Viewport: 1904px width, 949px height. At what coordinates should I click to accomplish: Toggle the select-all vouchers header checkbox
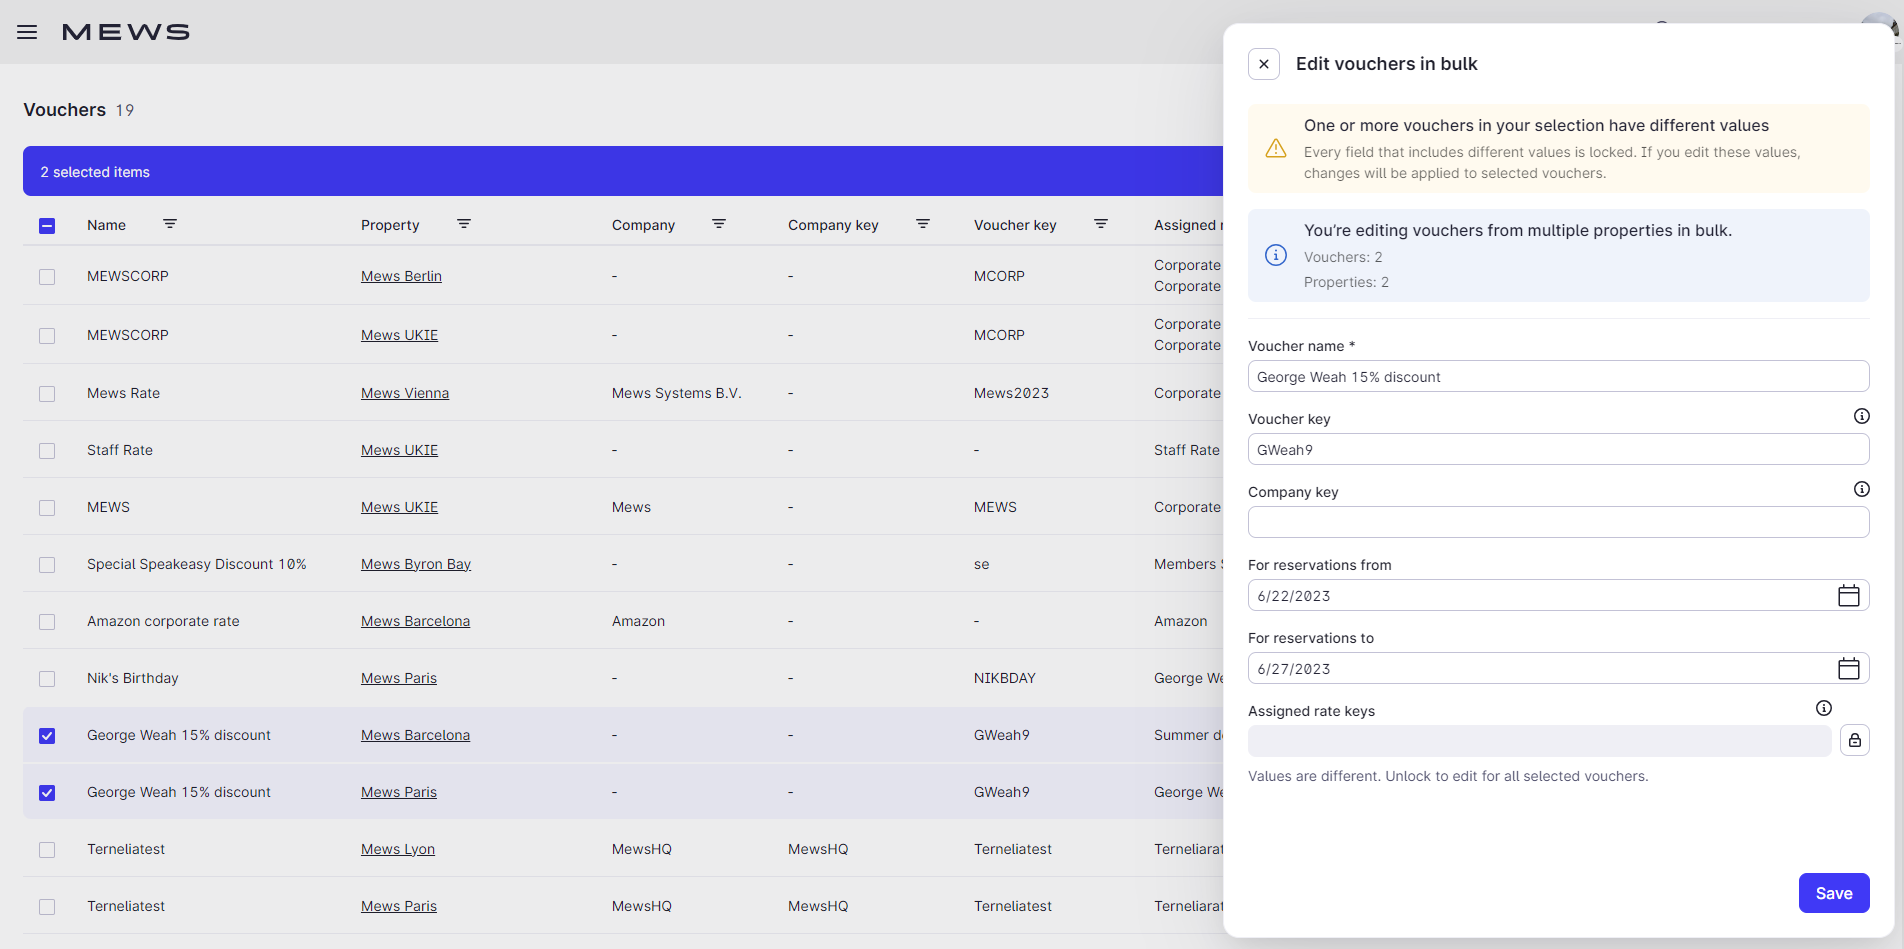pos(47,226)
